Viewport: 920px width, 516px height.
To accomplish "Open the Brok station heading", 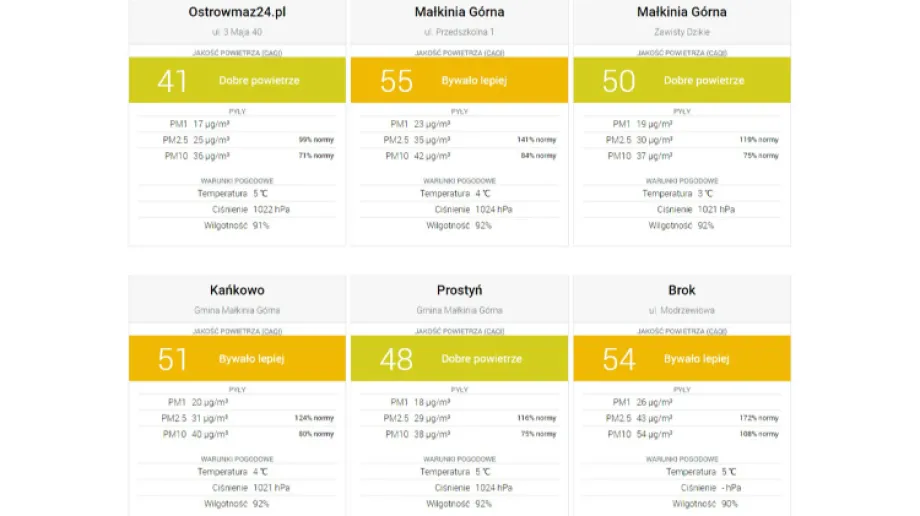I will (x=681, y=290).
